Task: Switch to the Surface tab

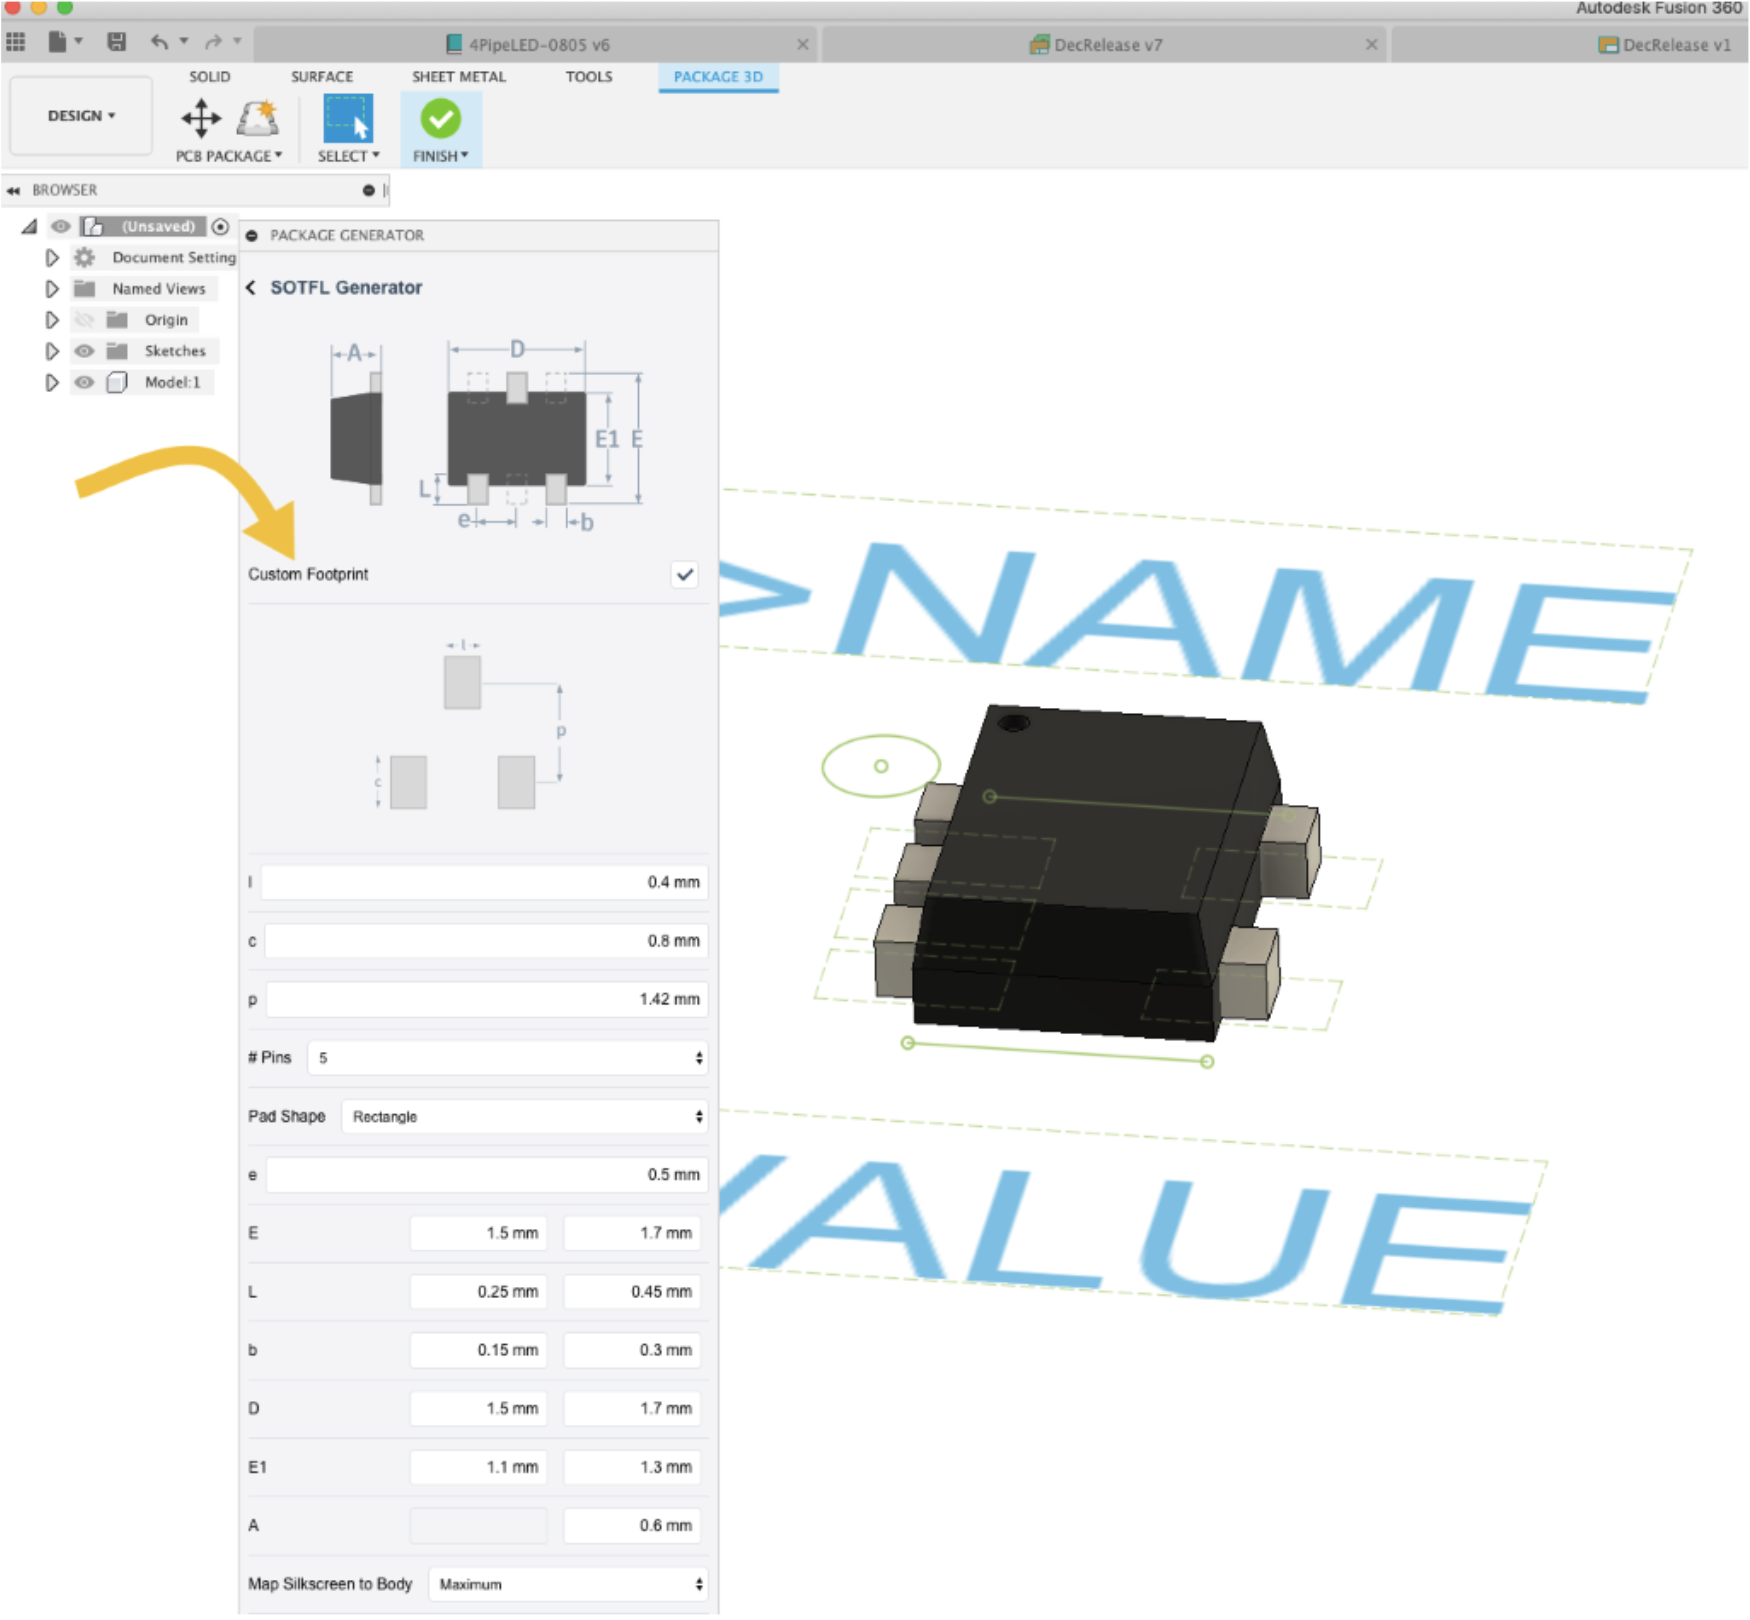Action: pyautogui.click(x=322, y=77)
